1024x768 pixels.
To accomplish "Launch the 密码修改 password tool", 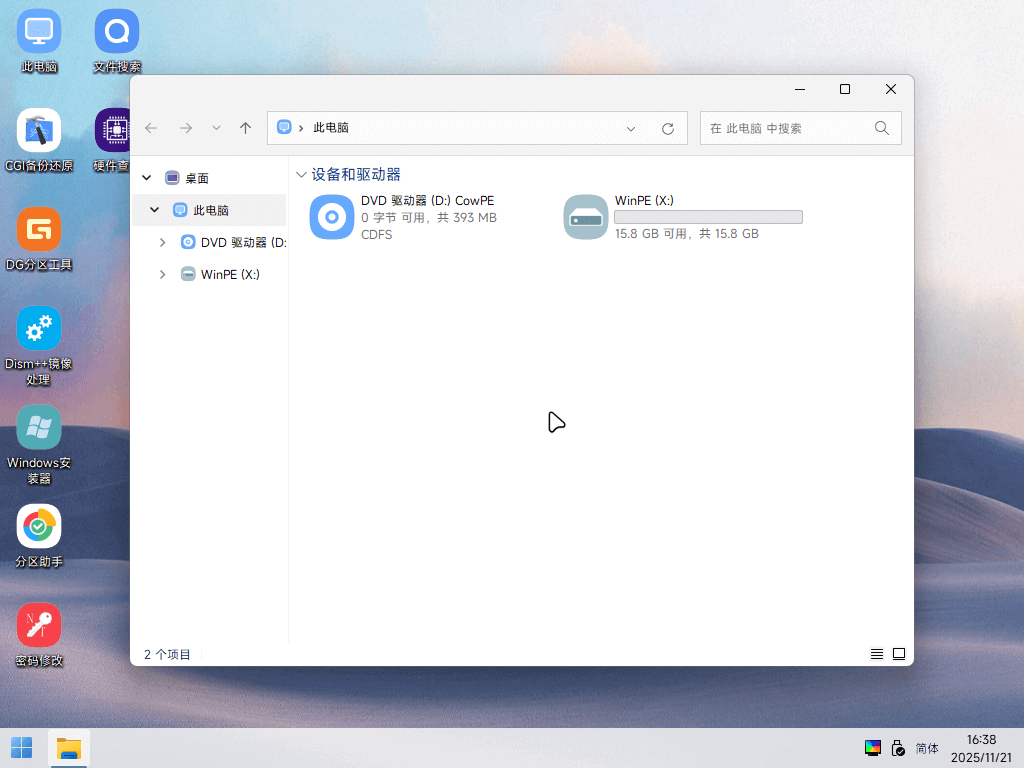I will (x=39, y=635).
